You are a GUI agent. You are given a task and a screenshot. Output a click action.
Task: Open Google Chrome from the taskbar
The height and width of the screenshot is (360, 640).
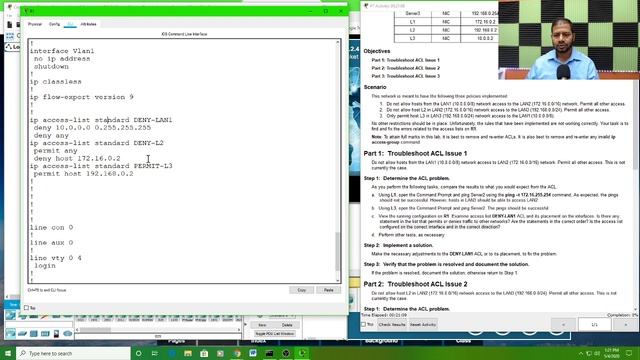point(237,353)
